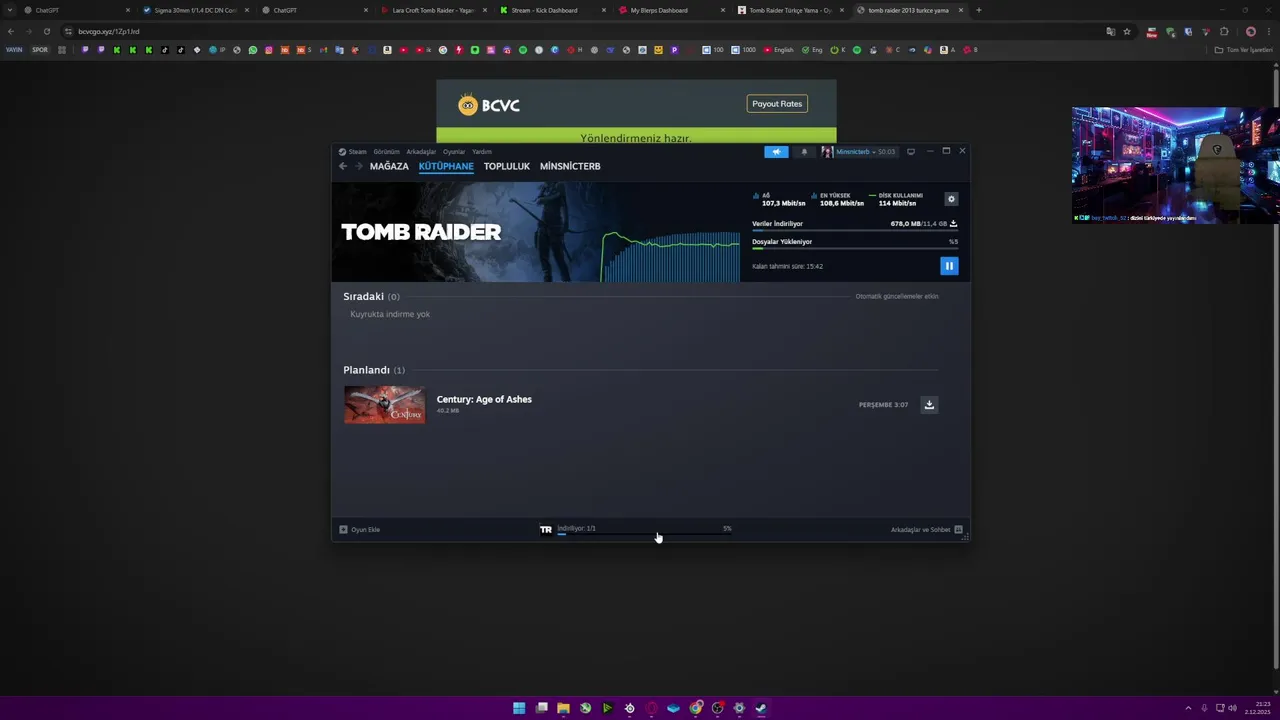Click Kalan tahmini süre: 15:42 text
1280x720 pixels.
787,266
